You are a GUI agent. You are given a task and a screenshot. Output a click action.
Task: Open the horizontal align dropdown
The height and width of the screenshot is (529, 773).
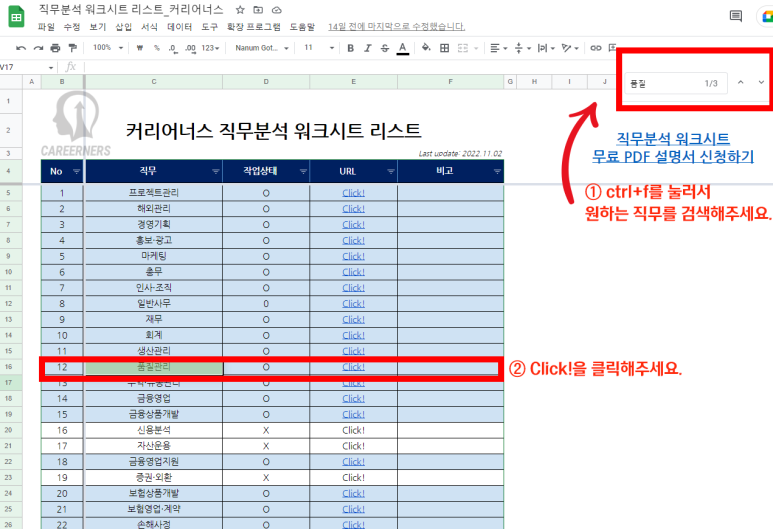[x=498, y=48]
